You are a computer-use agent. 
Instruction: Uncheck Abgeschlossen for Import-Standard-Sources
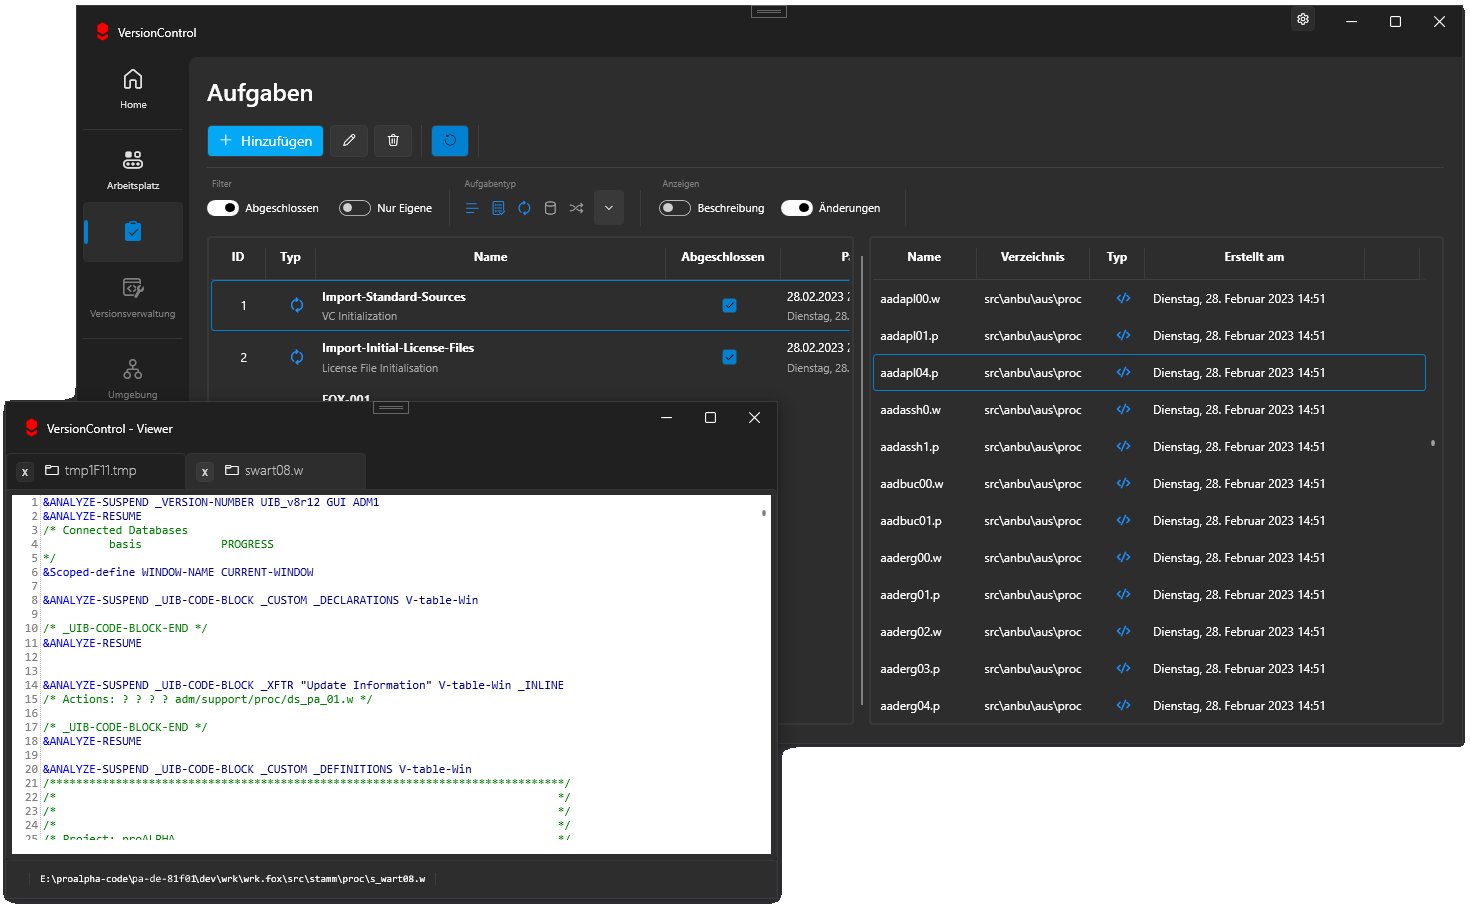[729, 305]
